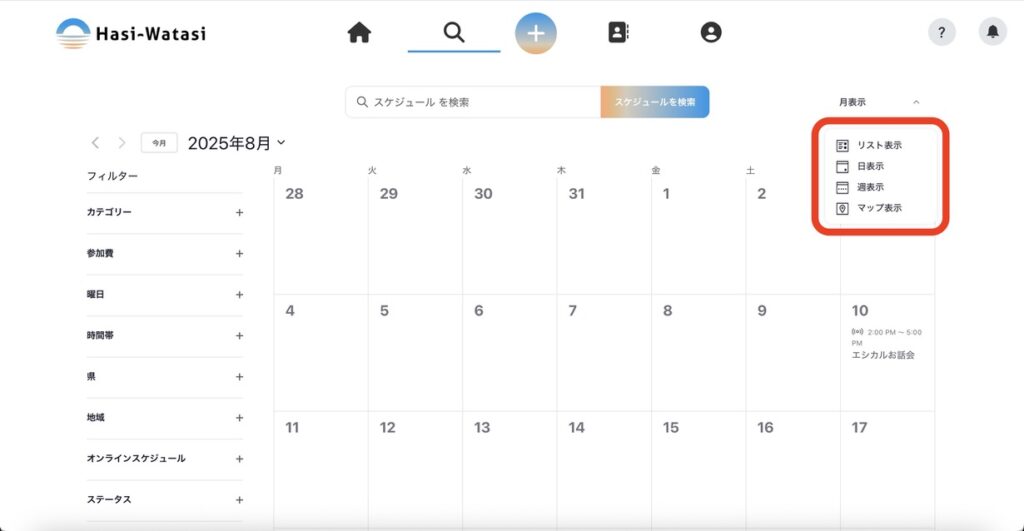Open notifications bell icon

point(992,32)
